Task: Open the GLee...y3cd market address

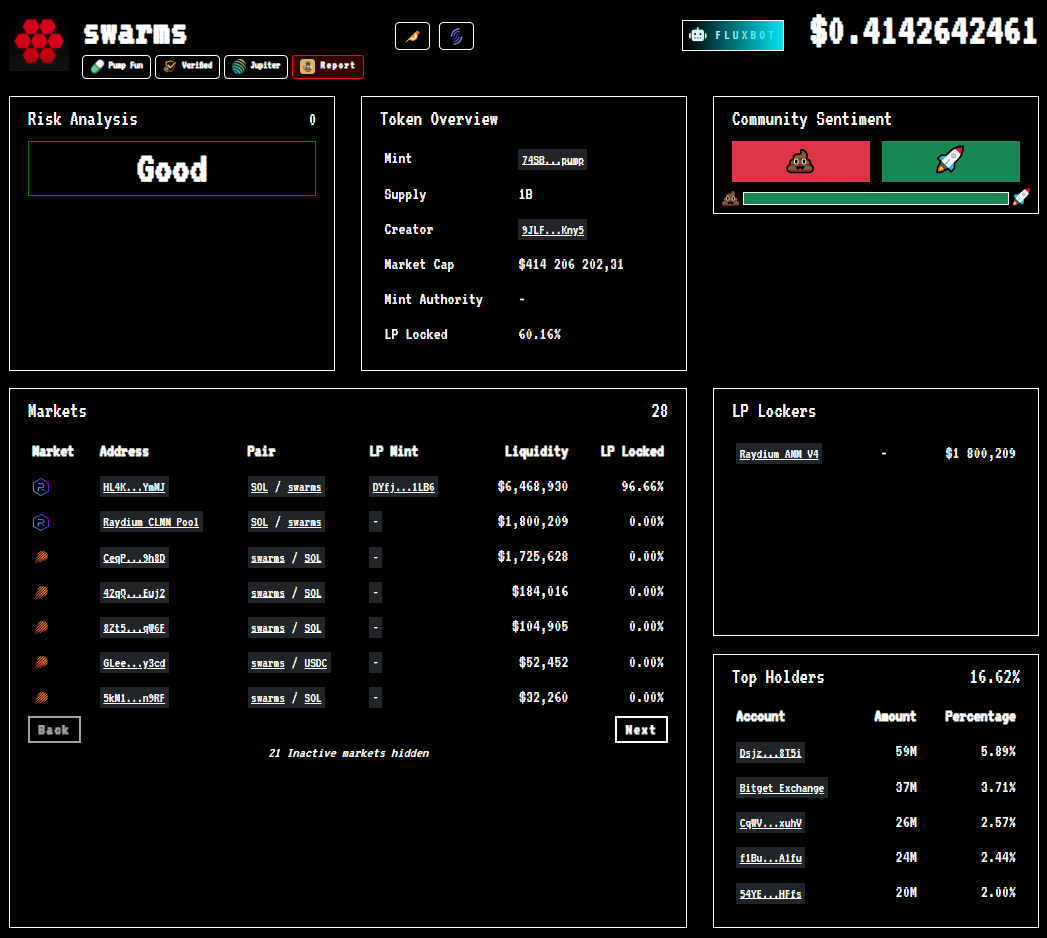Action: pos(134,663)
